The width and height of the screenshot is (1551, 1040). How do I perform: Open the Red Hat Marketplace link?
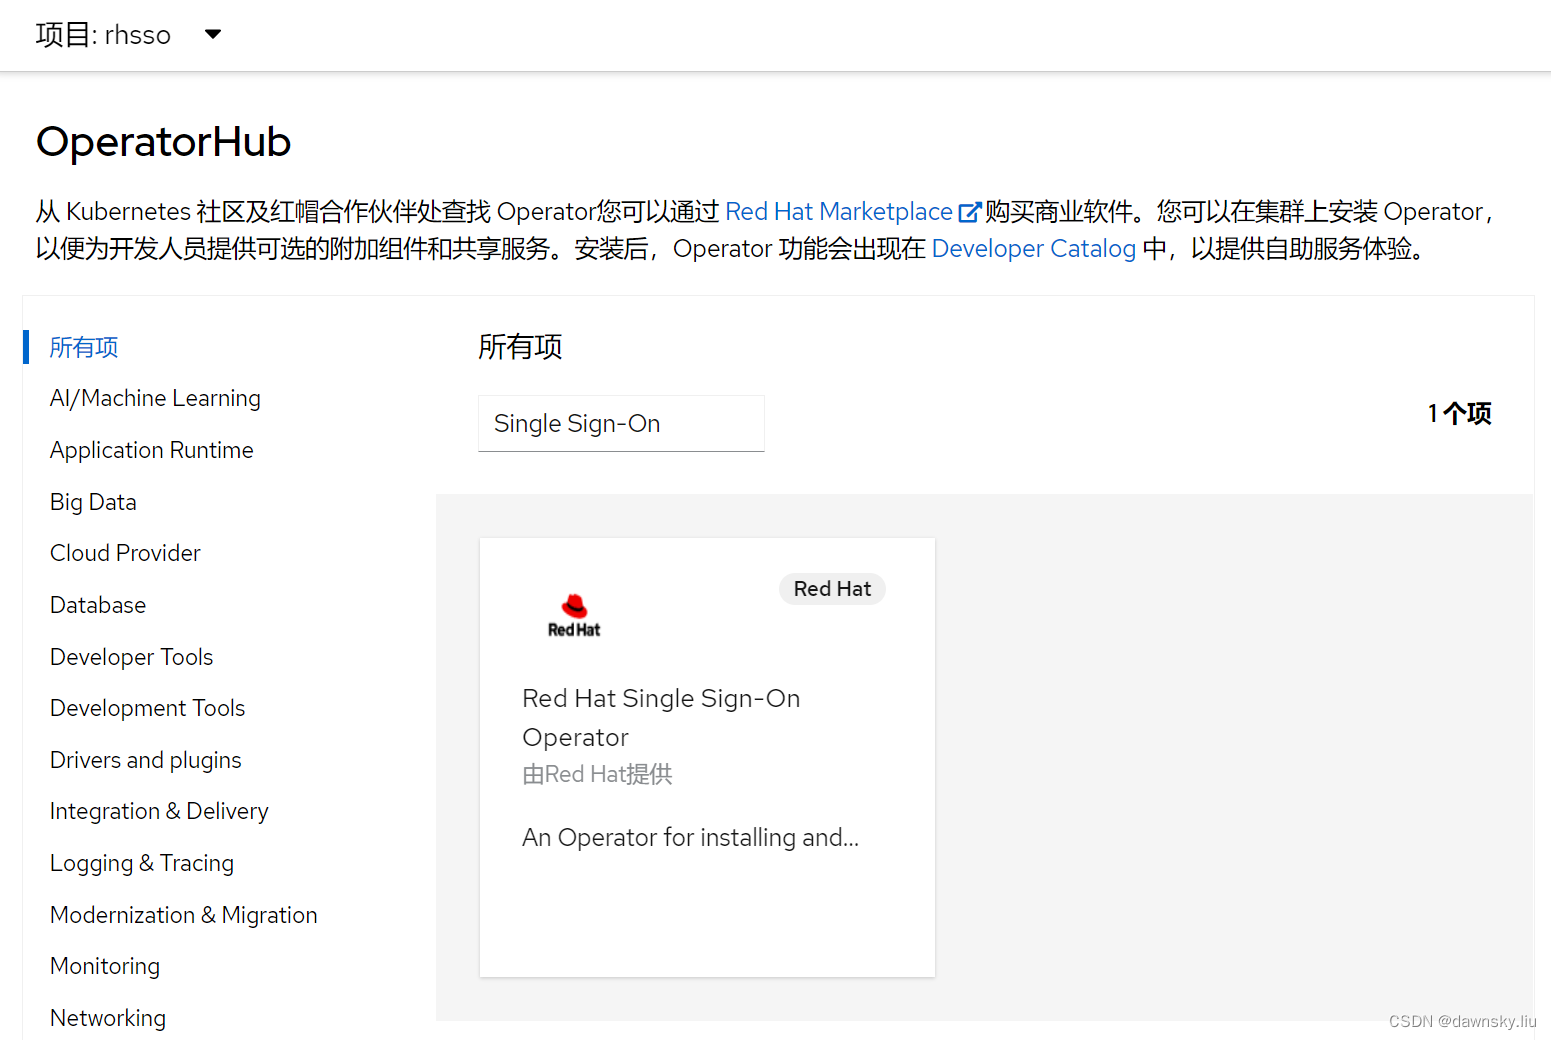(838, 212)
